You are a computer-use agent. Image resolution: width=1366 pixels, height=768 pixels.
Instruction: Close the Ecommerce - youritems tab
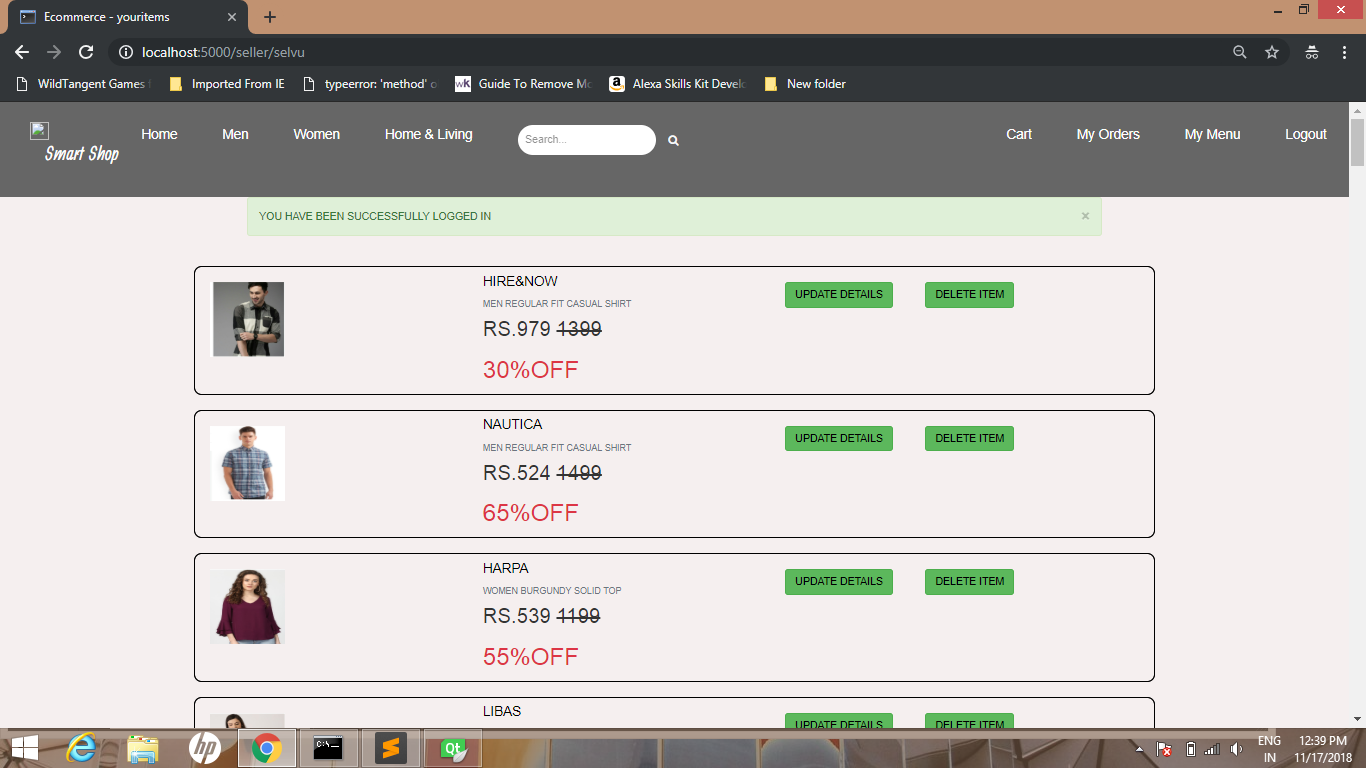232,17
